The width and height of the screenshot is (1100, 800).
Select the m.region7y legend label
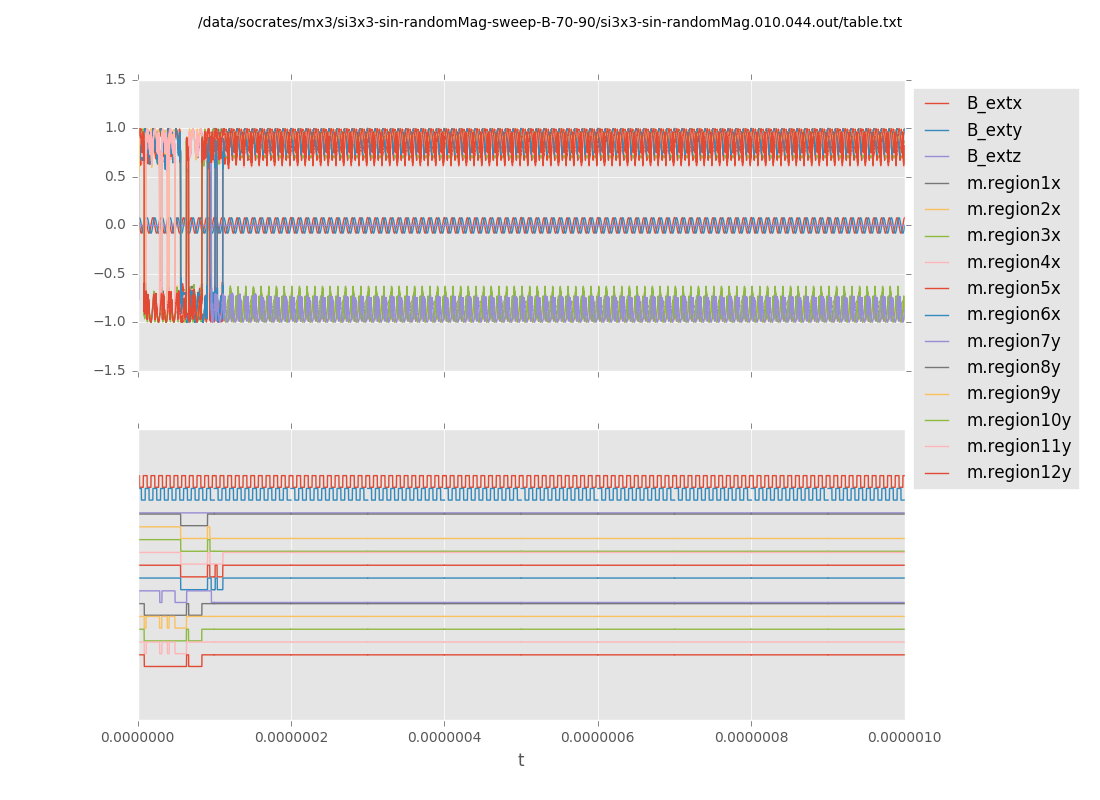point(1013,341)
